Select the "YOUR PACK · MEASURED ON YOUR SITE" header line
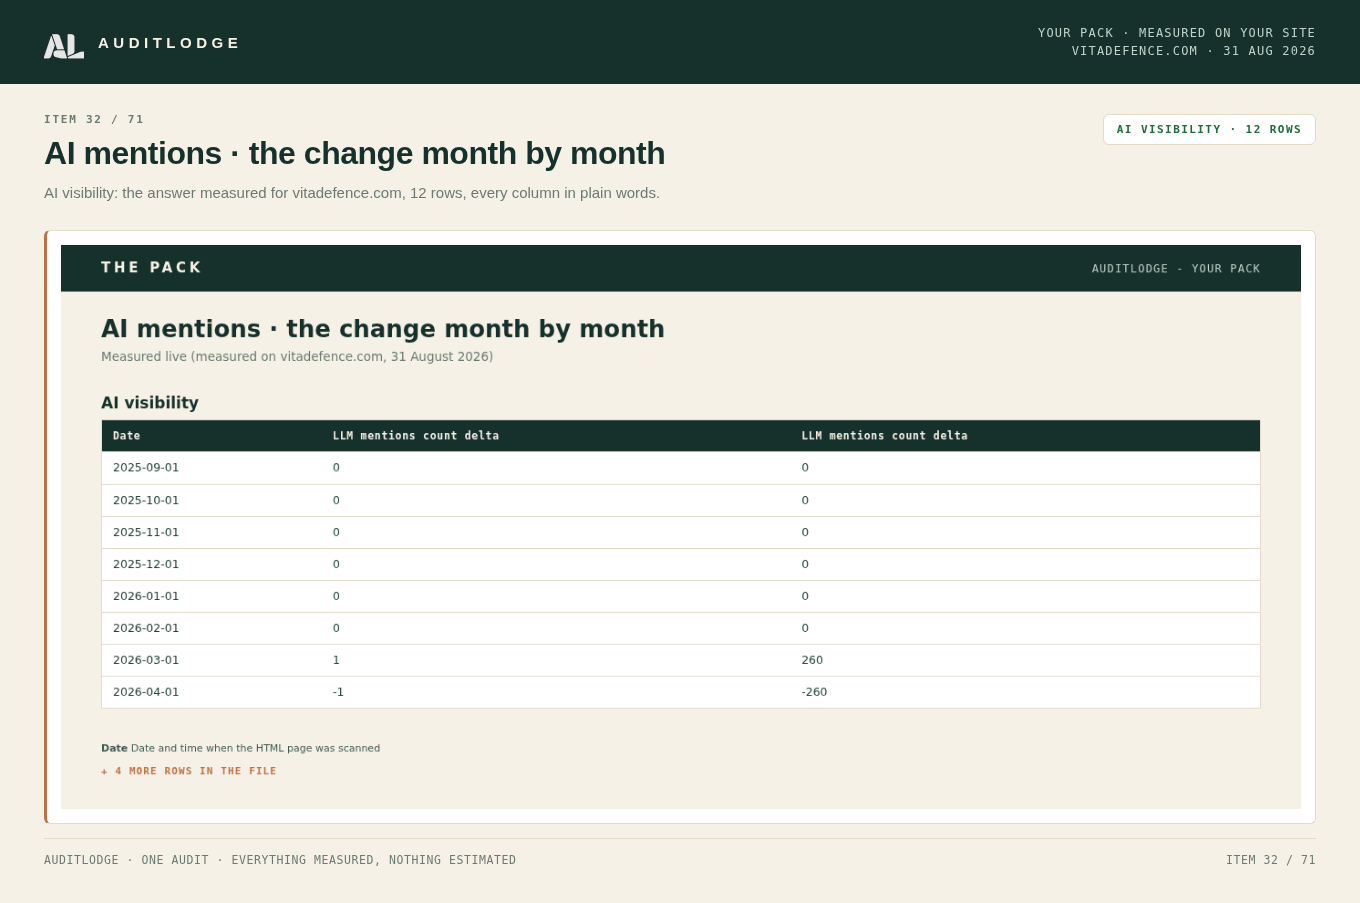This screenshot has width=1360, height=903. coord(1176,33)
